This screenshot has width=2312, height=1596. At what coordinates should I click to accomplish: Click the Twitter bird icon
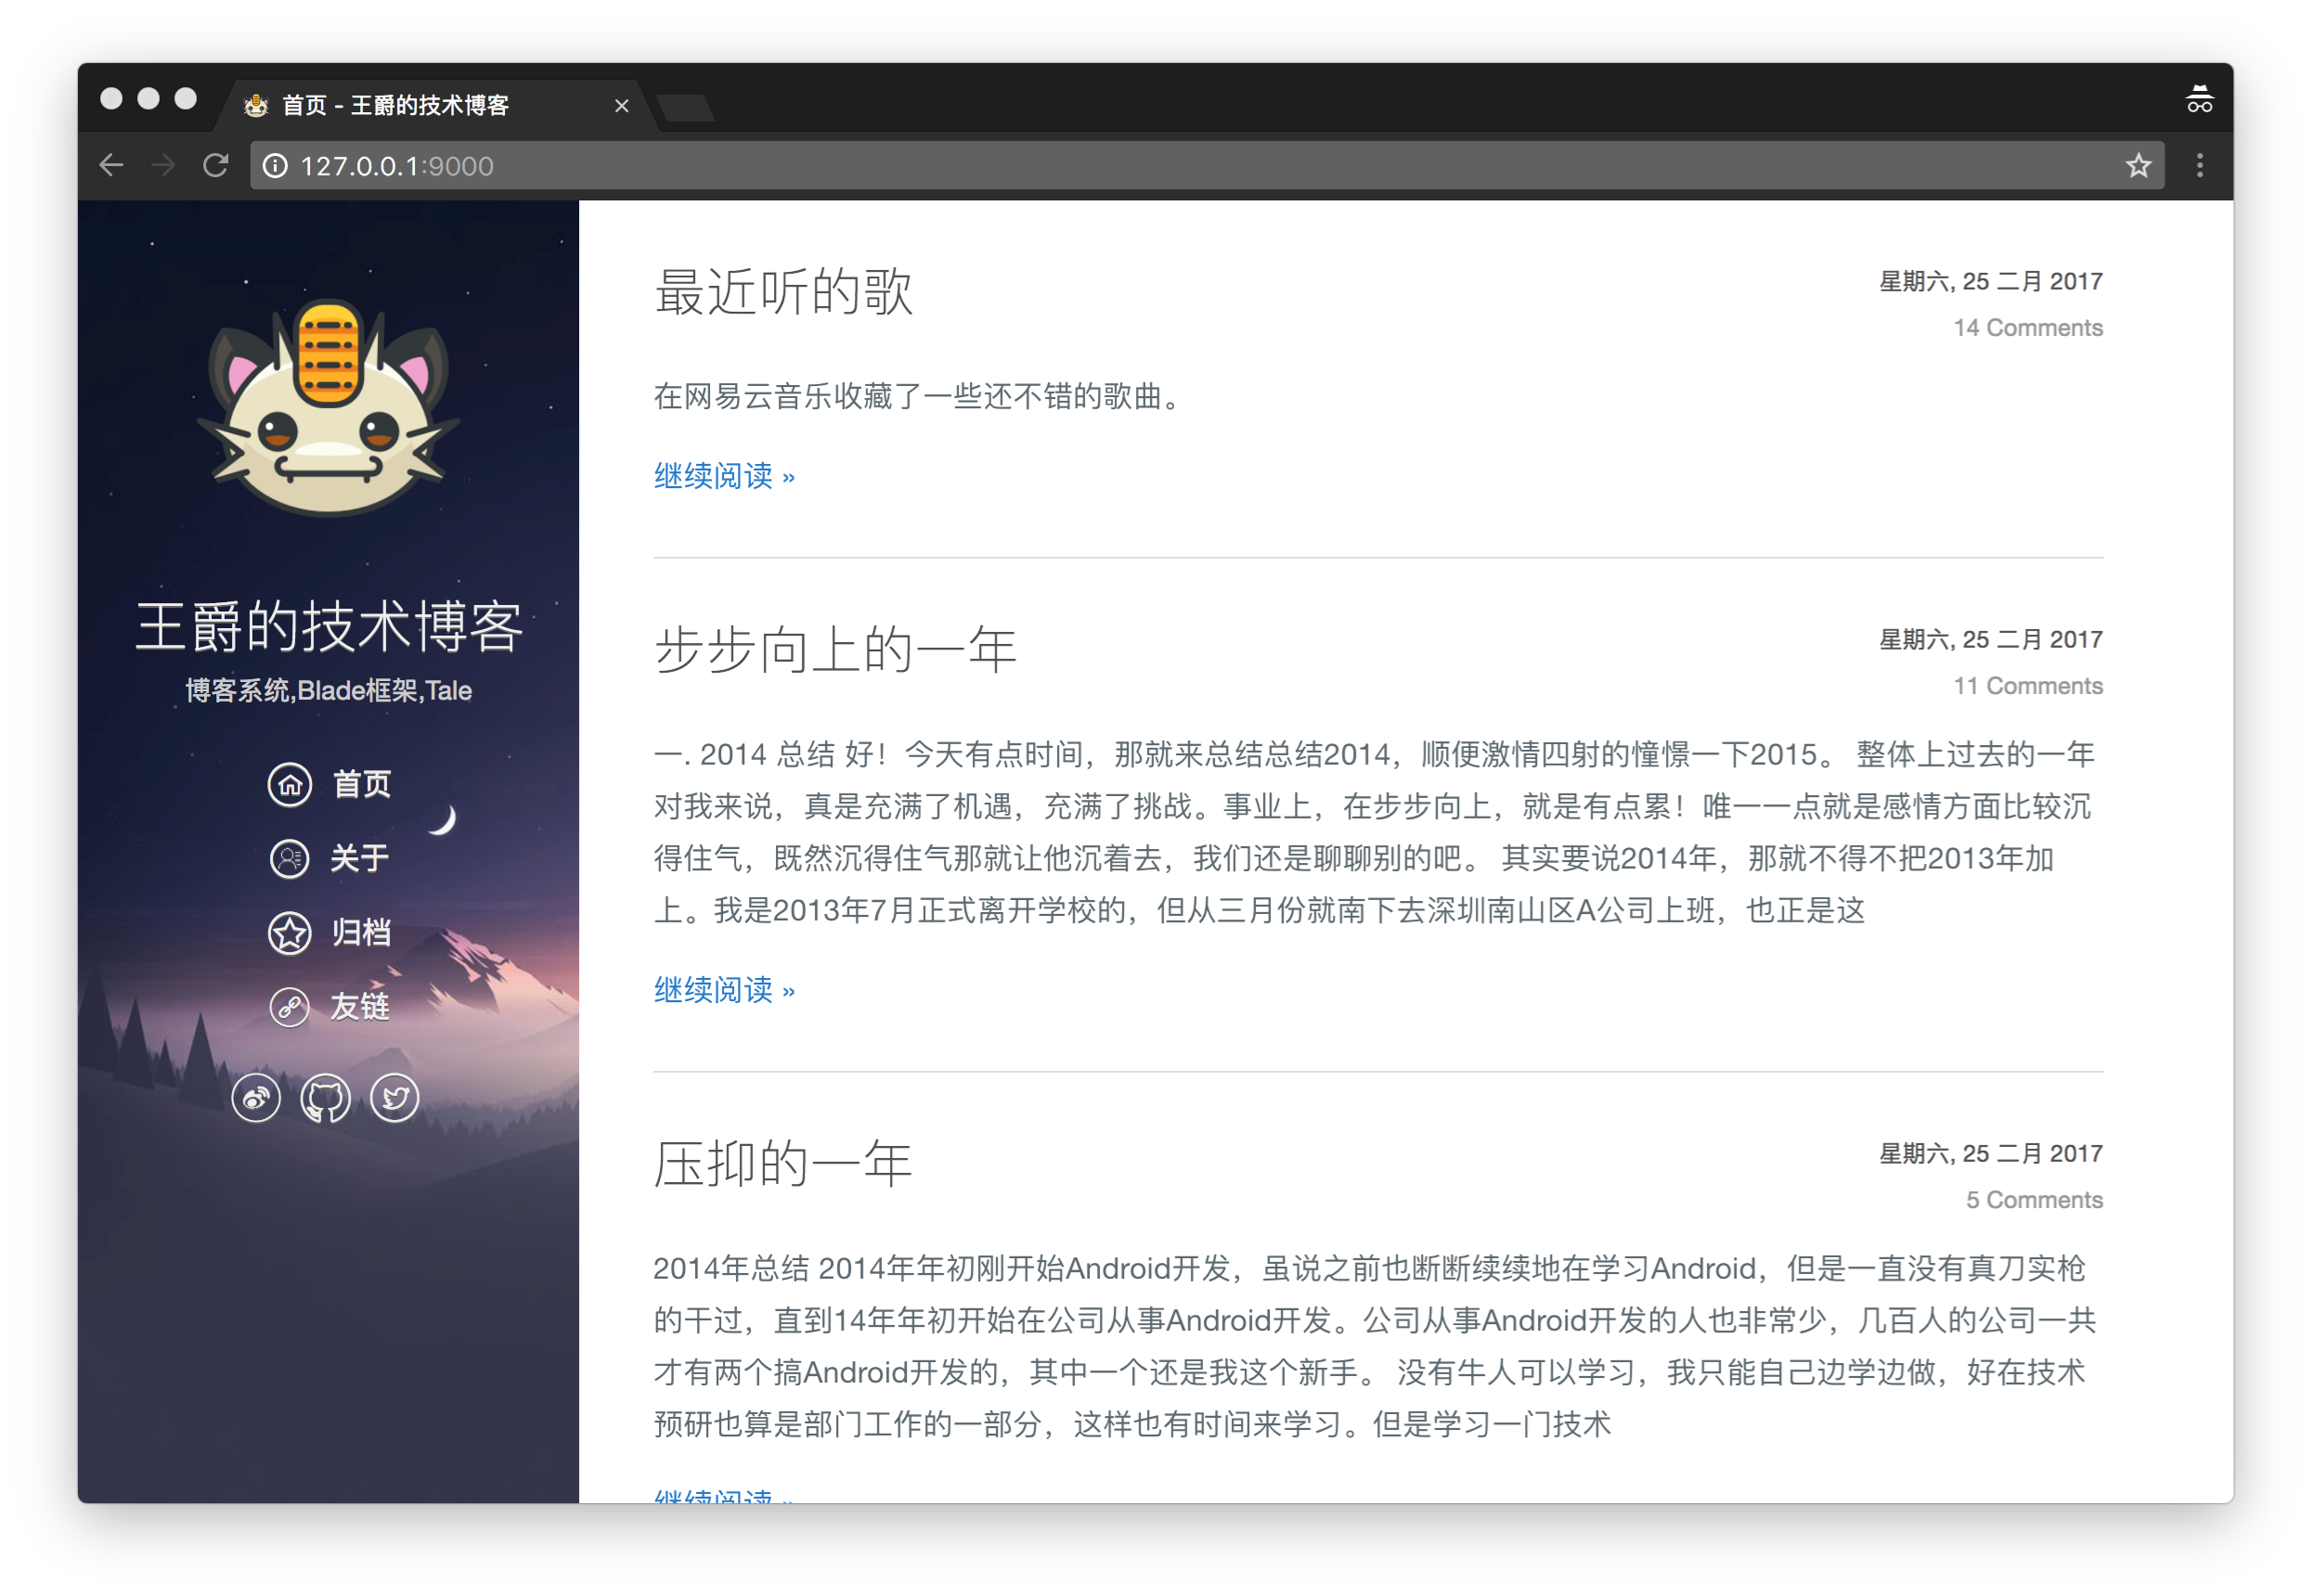click(x=394, y=1099)
